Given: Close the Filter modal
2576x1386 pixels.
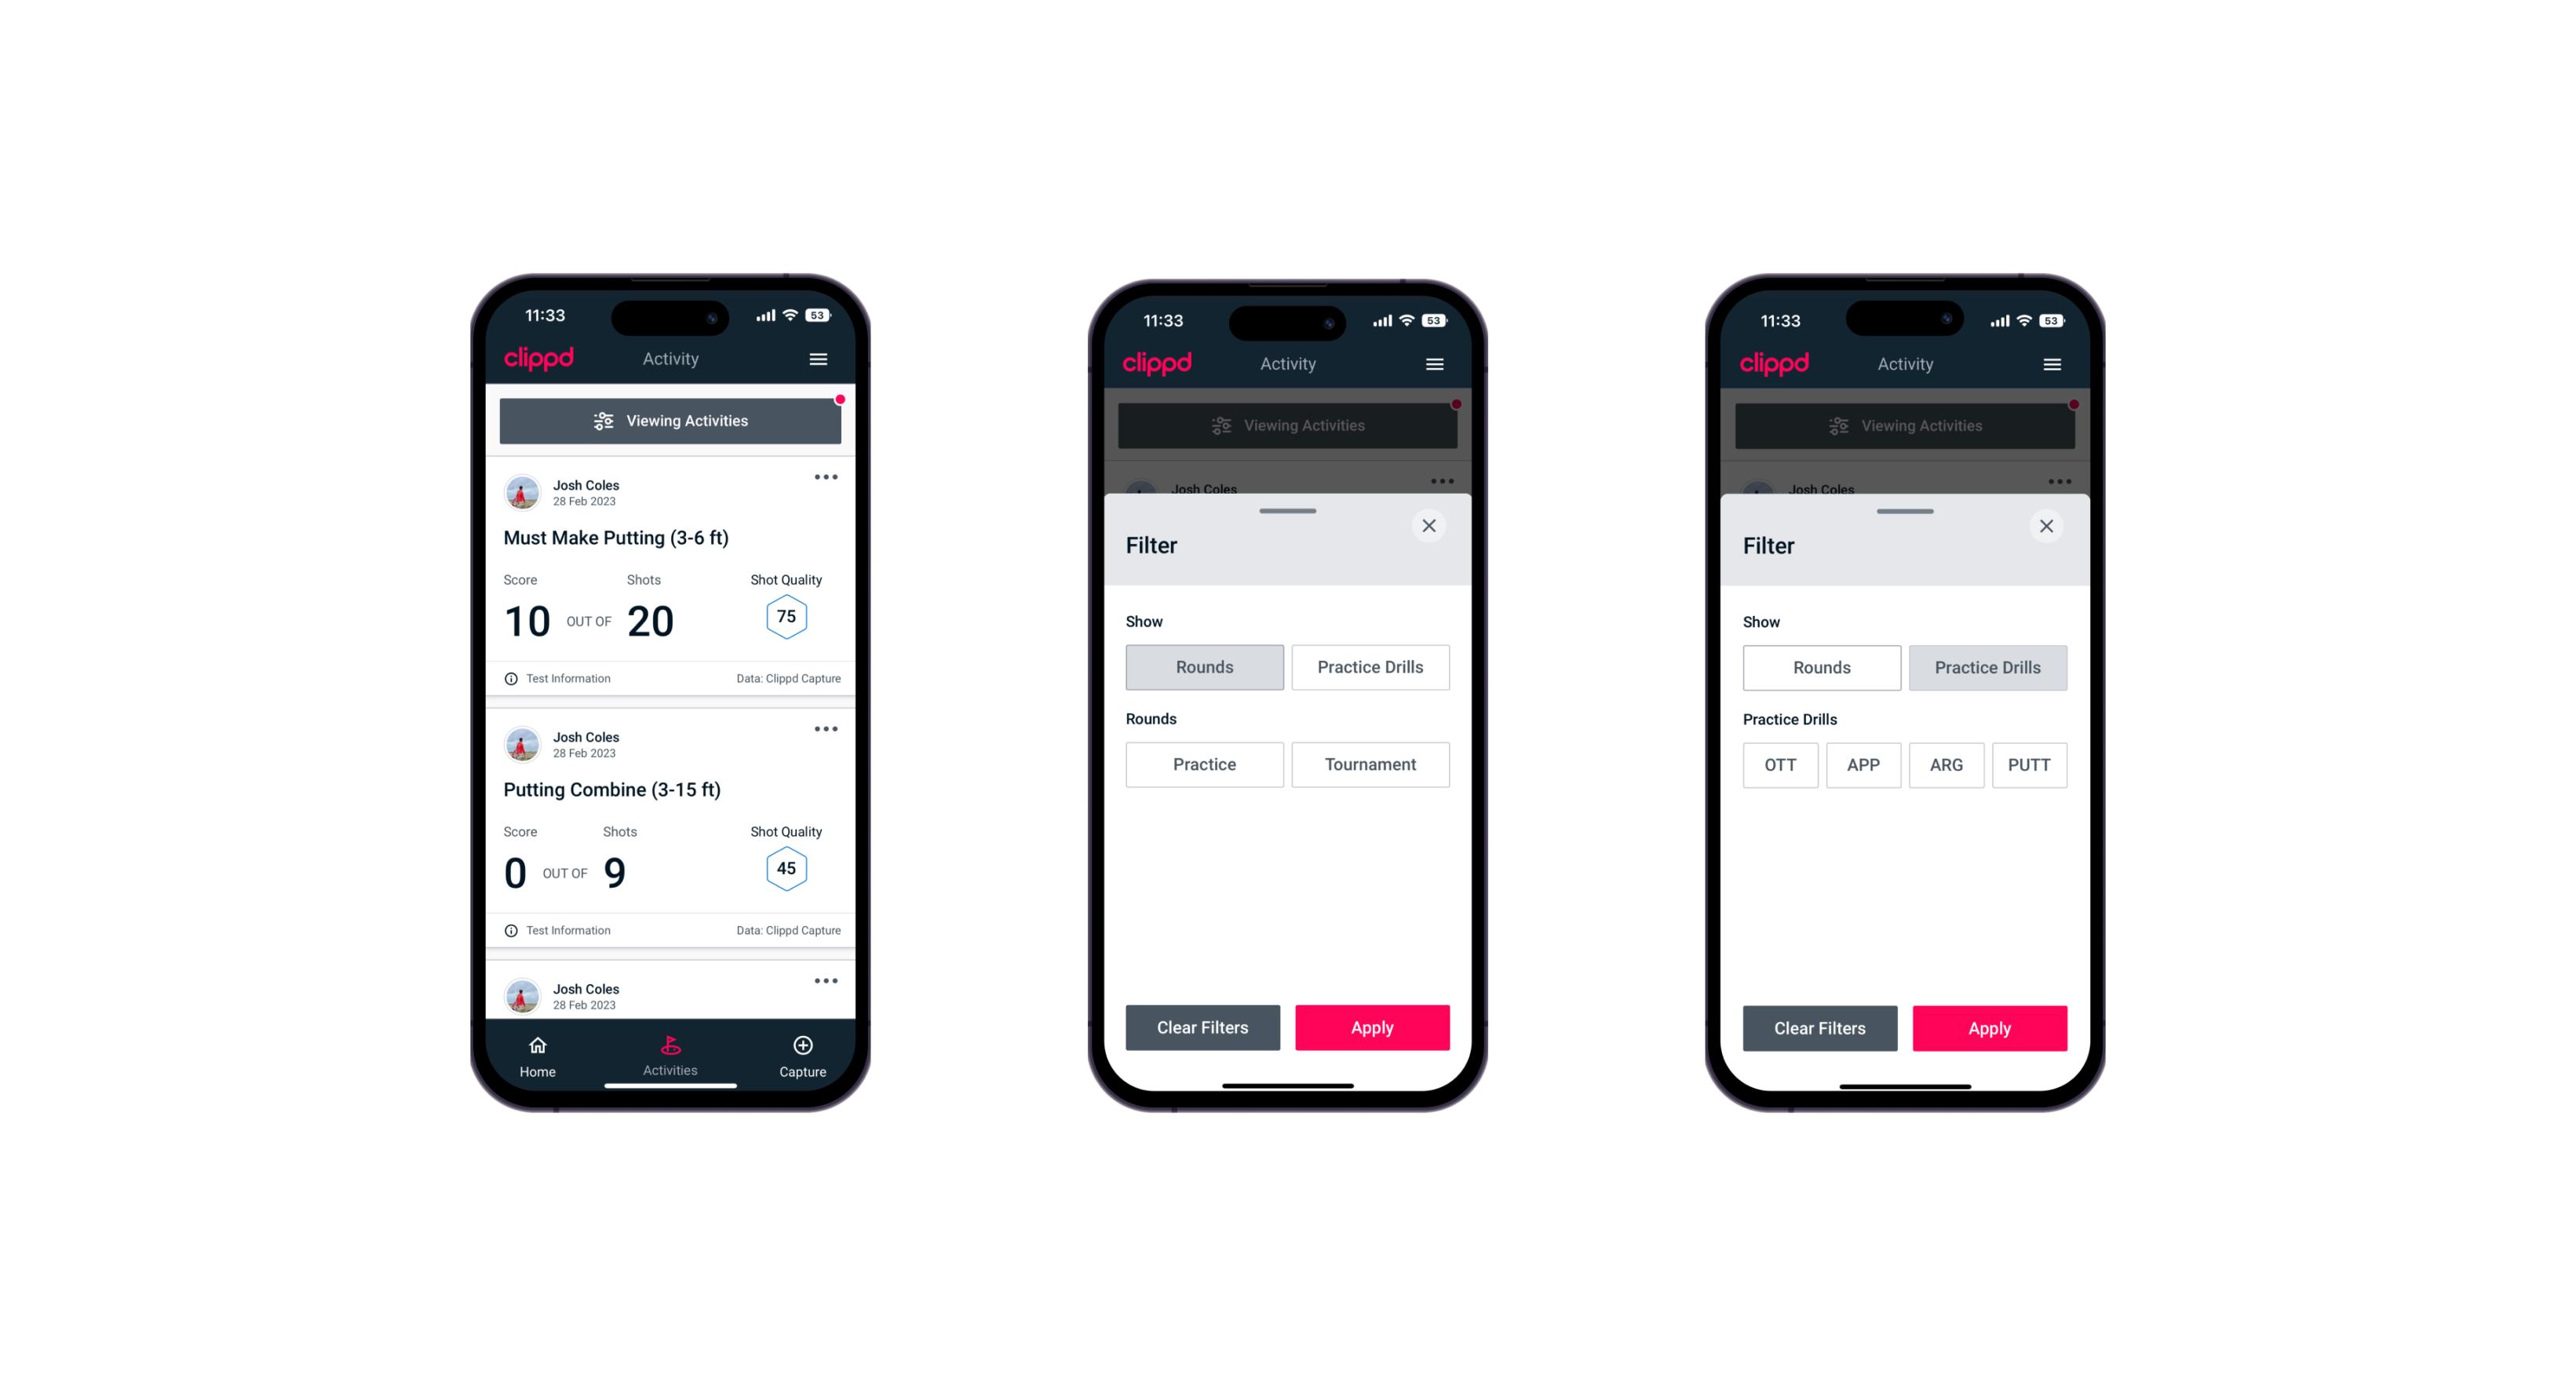Looking at the screenshot, I should 1431,526.
